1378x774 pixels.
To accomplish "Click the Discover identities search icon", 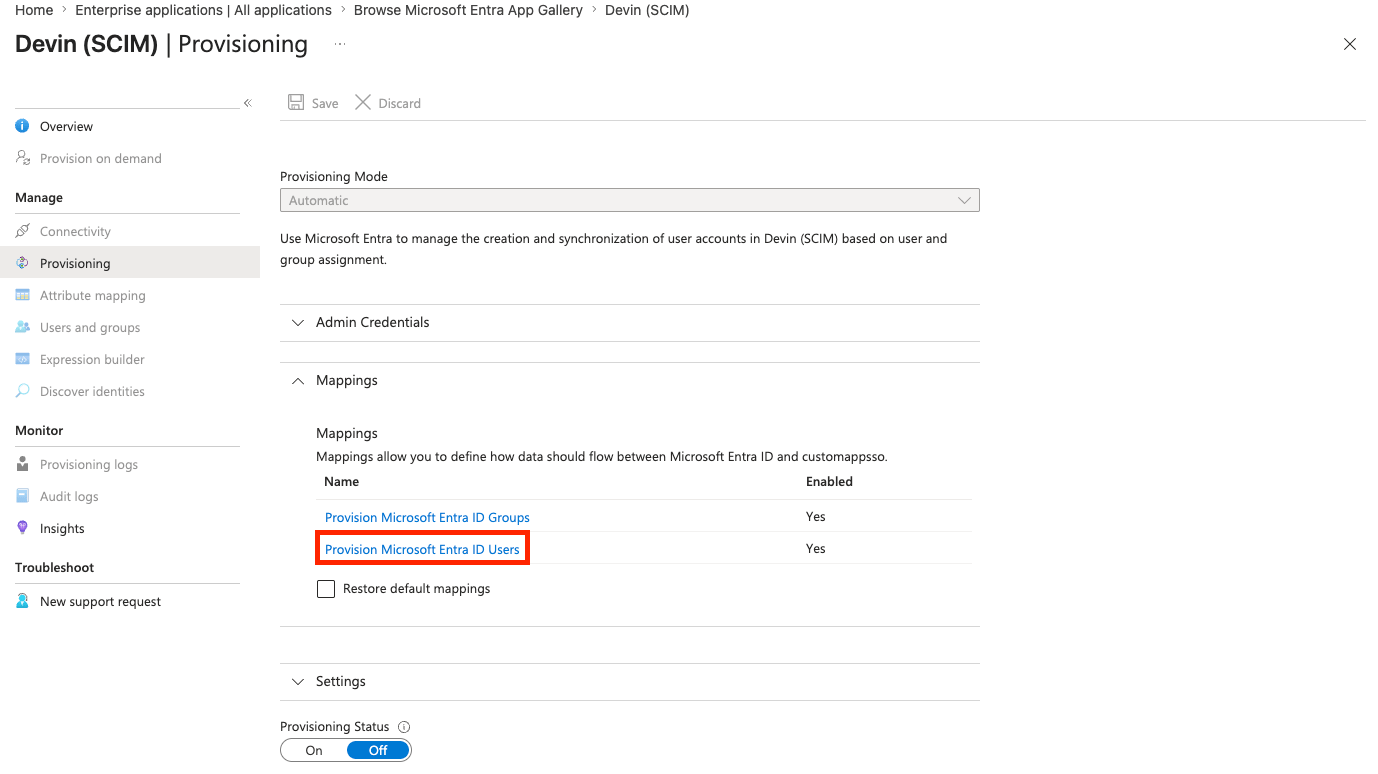I will pos(23,391).
